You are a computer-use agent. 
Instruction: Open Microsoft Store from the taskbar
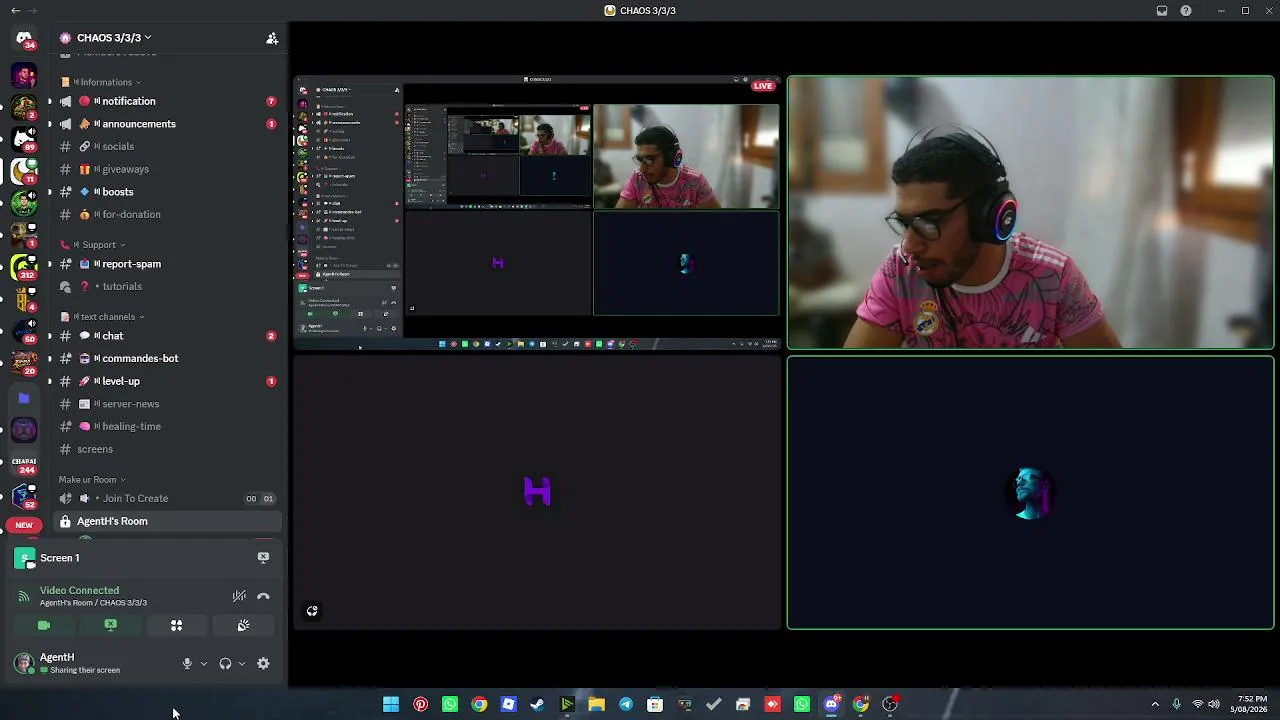(x=655, y=704)
